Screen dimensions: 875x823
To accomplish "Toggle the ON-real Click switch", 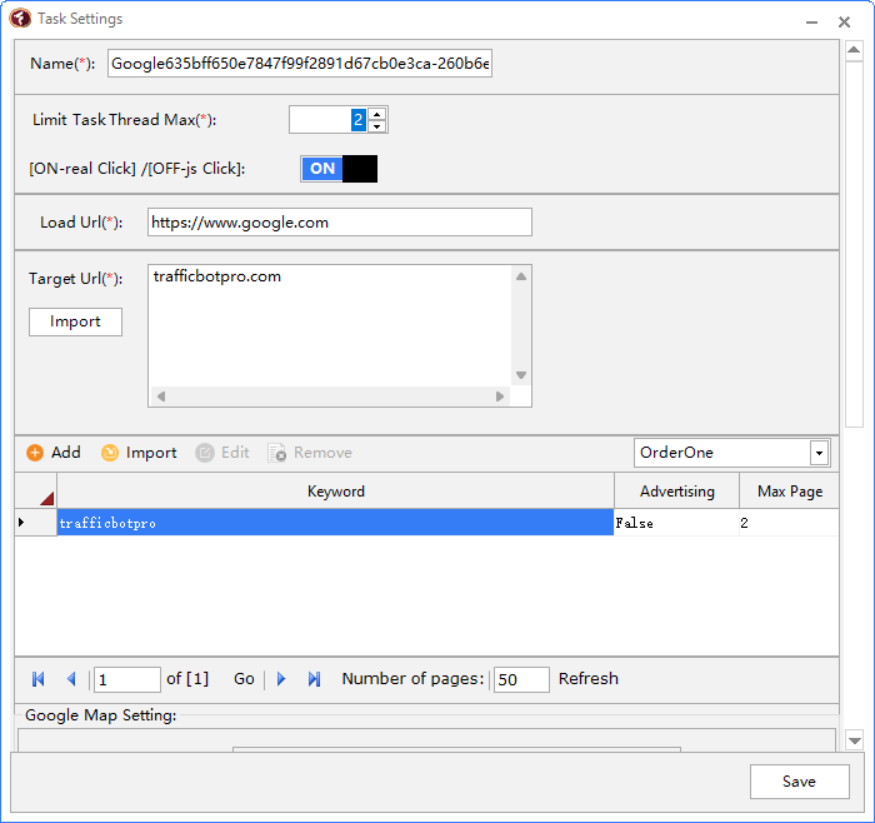I will (x=339, y=169).
